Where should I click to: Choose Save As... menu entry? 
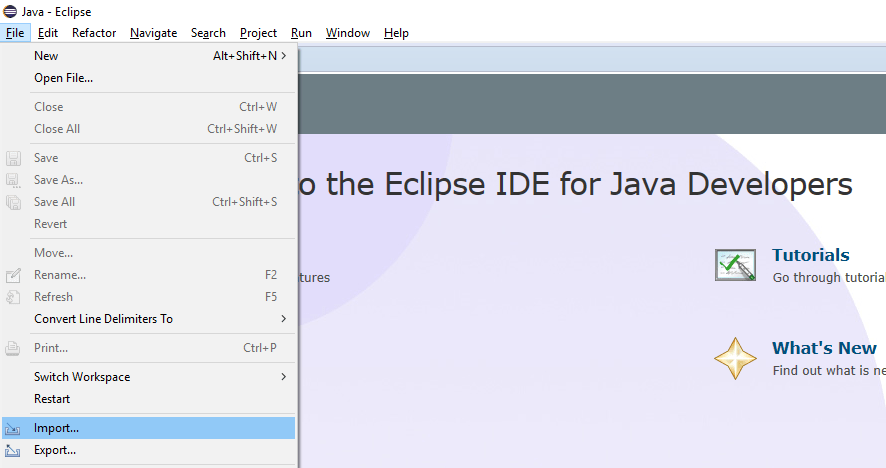tap(149, 180)
